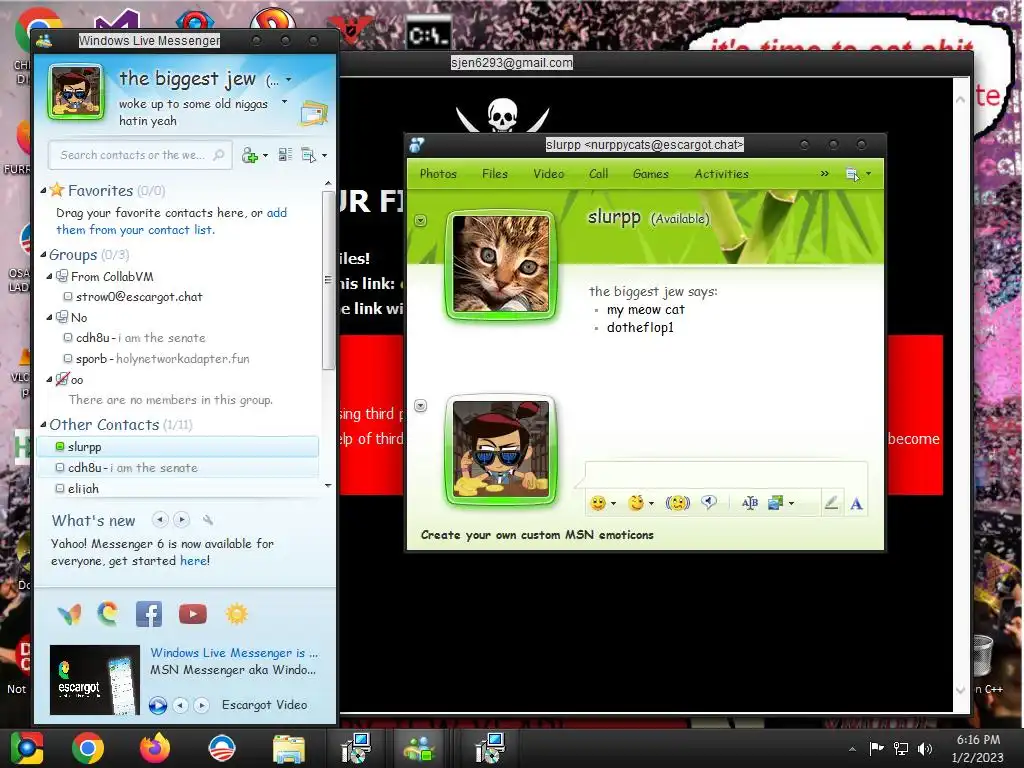The height and width of the screenshot is (768, 1024).
Task: Open the display name status dropdown
Action: 289,80
